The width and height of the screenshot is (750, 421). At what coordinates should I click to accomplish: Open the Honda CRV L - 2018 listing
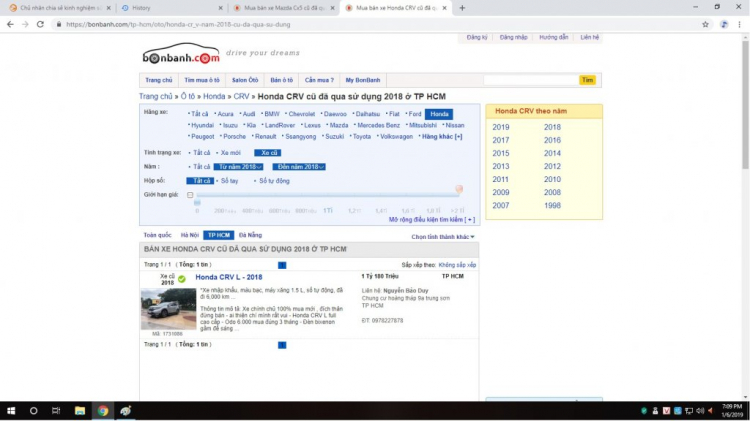click(229, 277)
